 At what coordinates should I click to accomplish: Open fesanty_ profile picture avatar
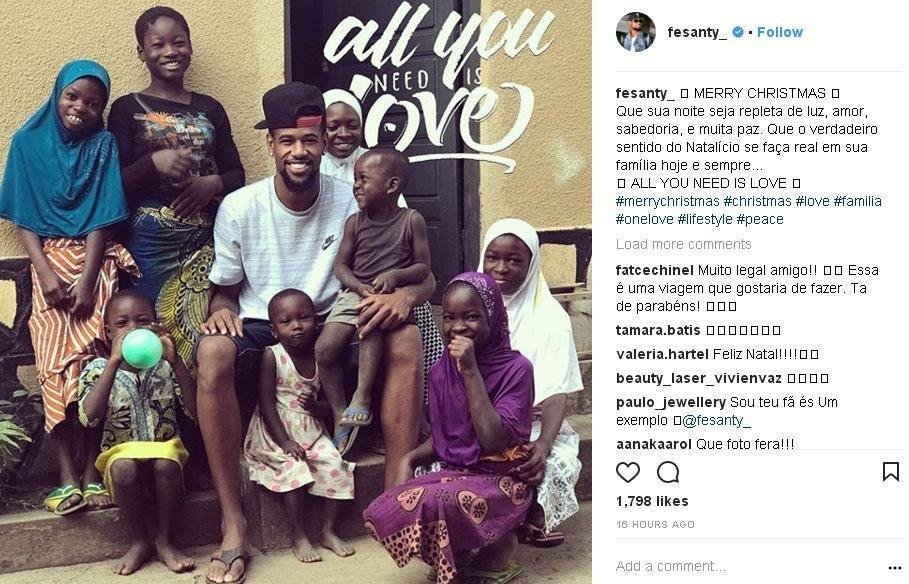coord(635,32)
